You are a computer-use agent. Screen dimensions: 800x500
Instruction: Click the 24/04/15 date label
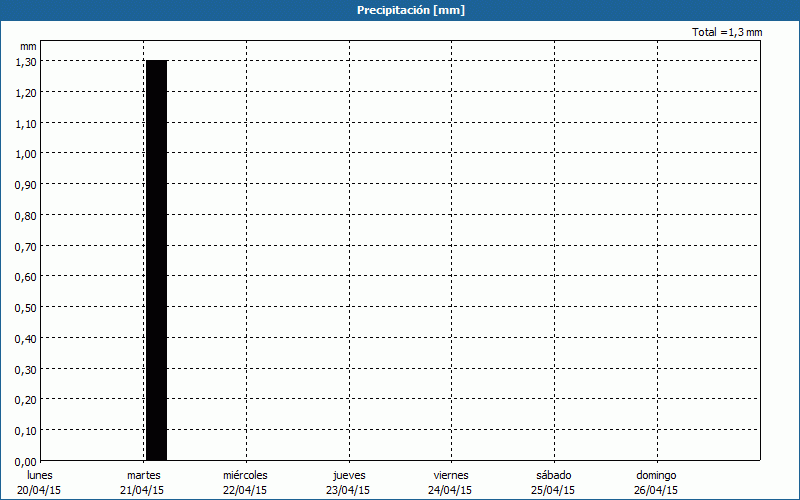(x=450, y=490)
